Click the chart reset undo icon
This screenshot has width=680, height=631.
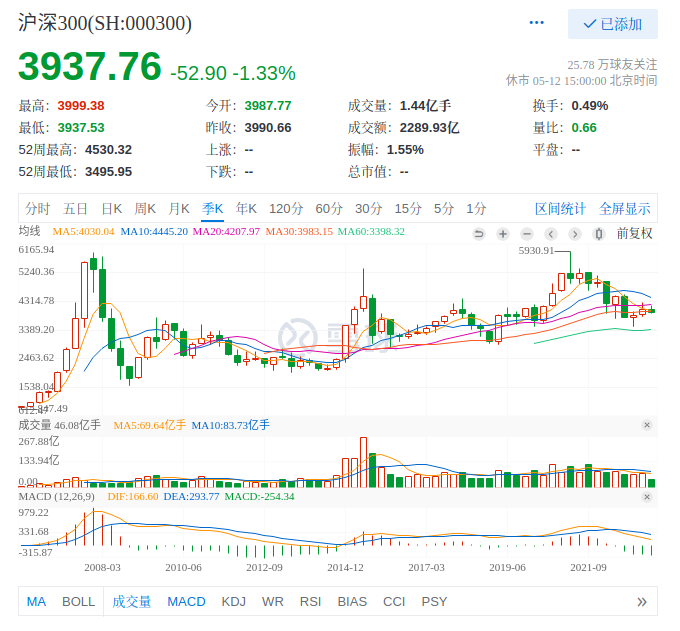click(479, 234)
